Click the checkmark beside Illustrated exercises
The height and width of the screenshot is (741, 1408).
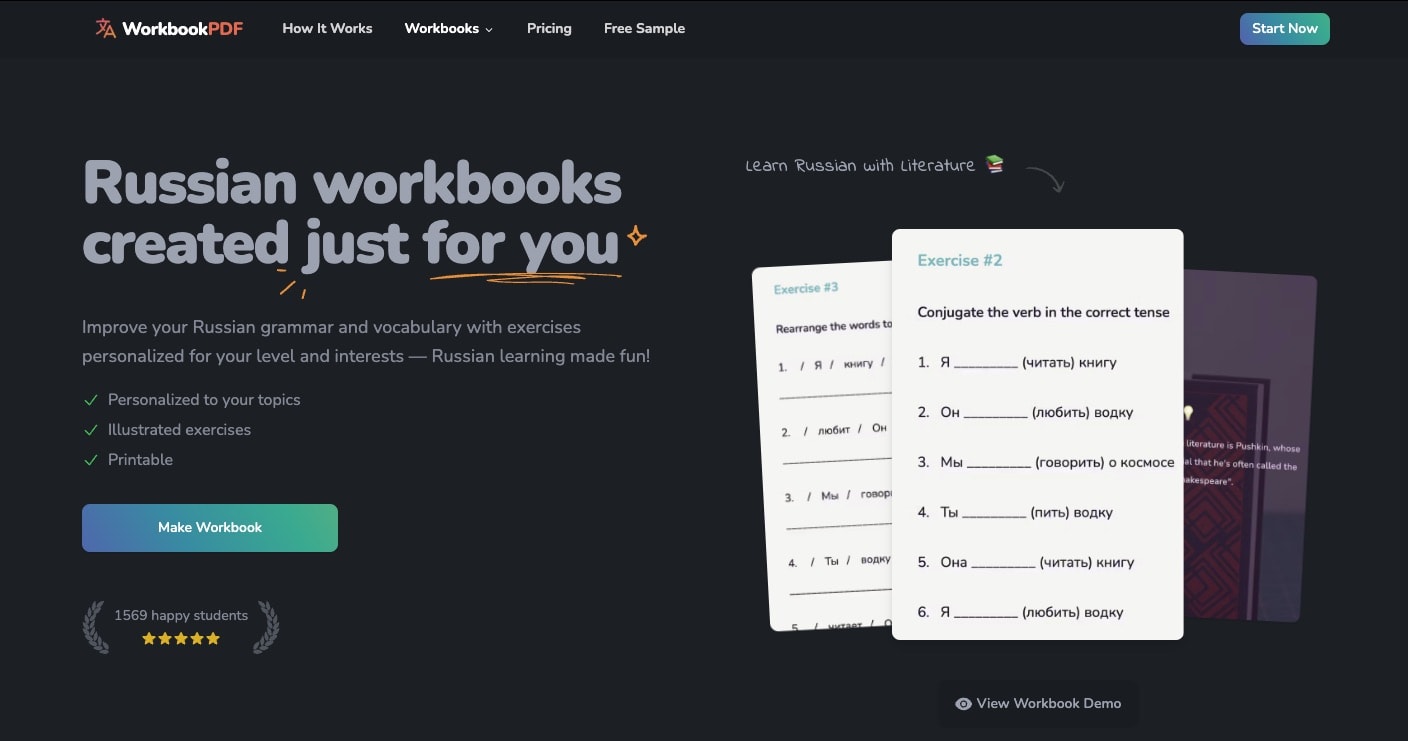tap(91, 430)
